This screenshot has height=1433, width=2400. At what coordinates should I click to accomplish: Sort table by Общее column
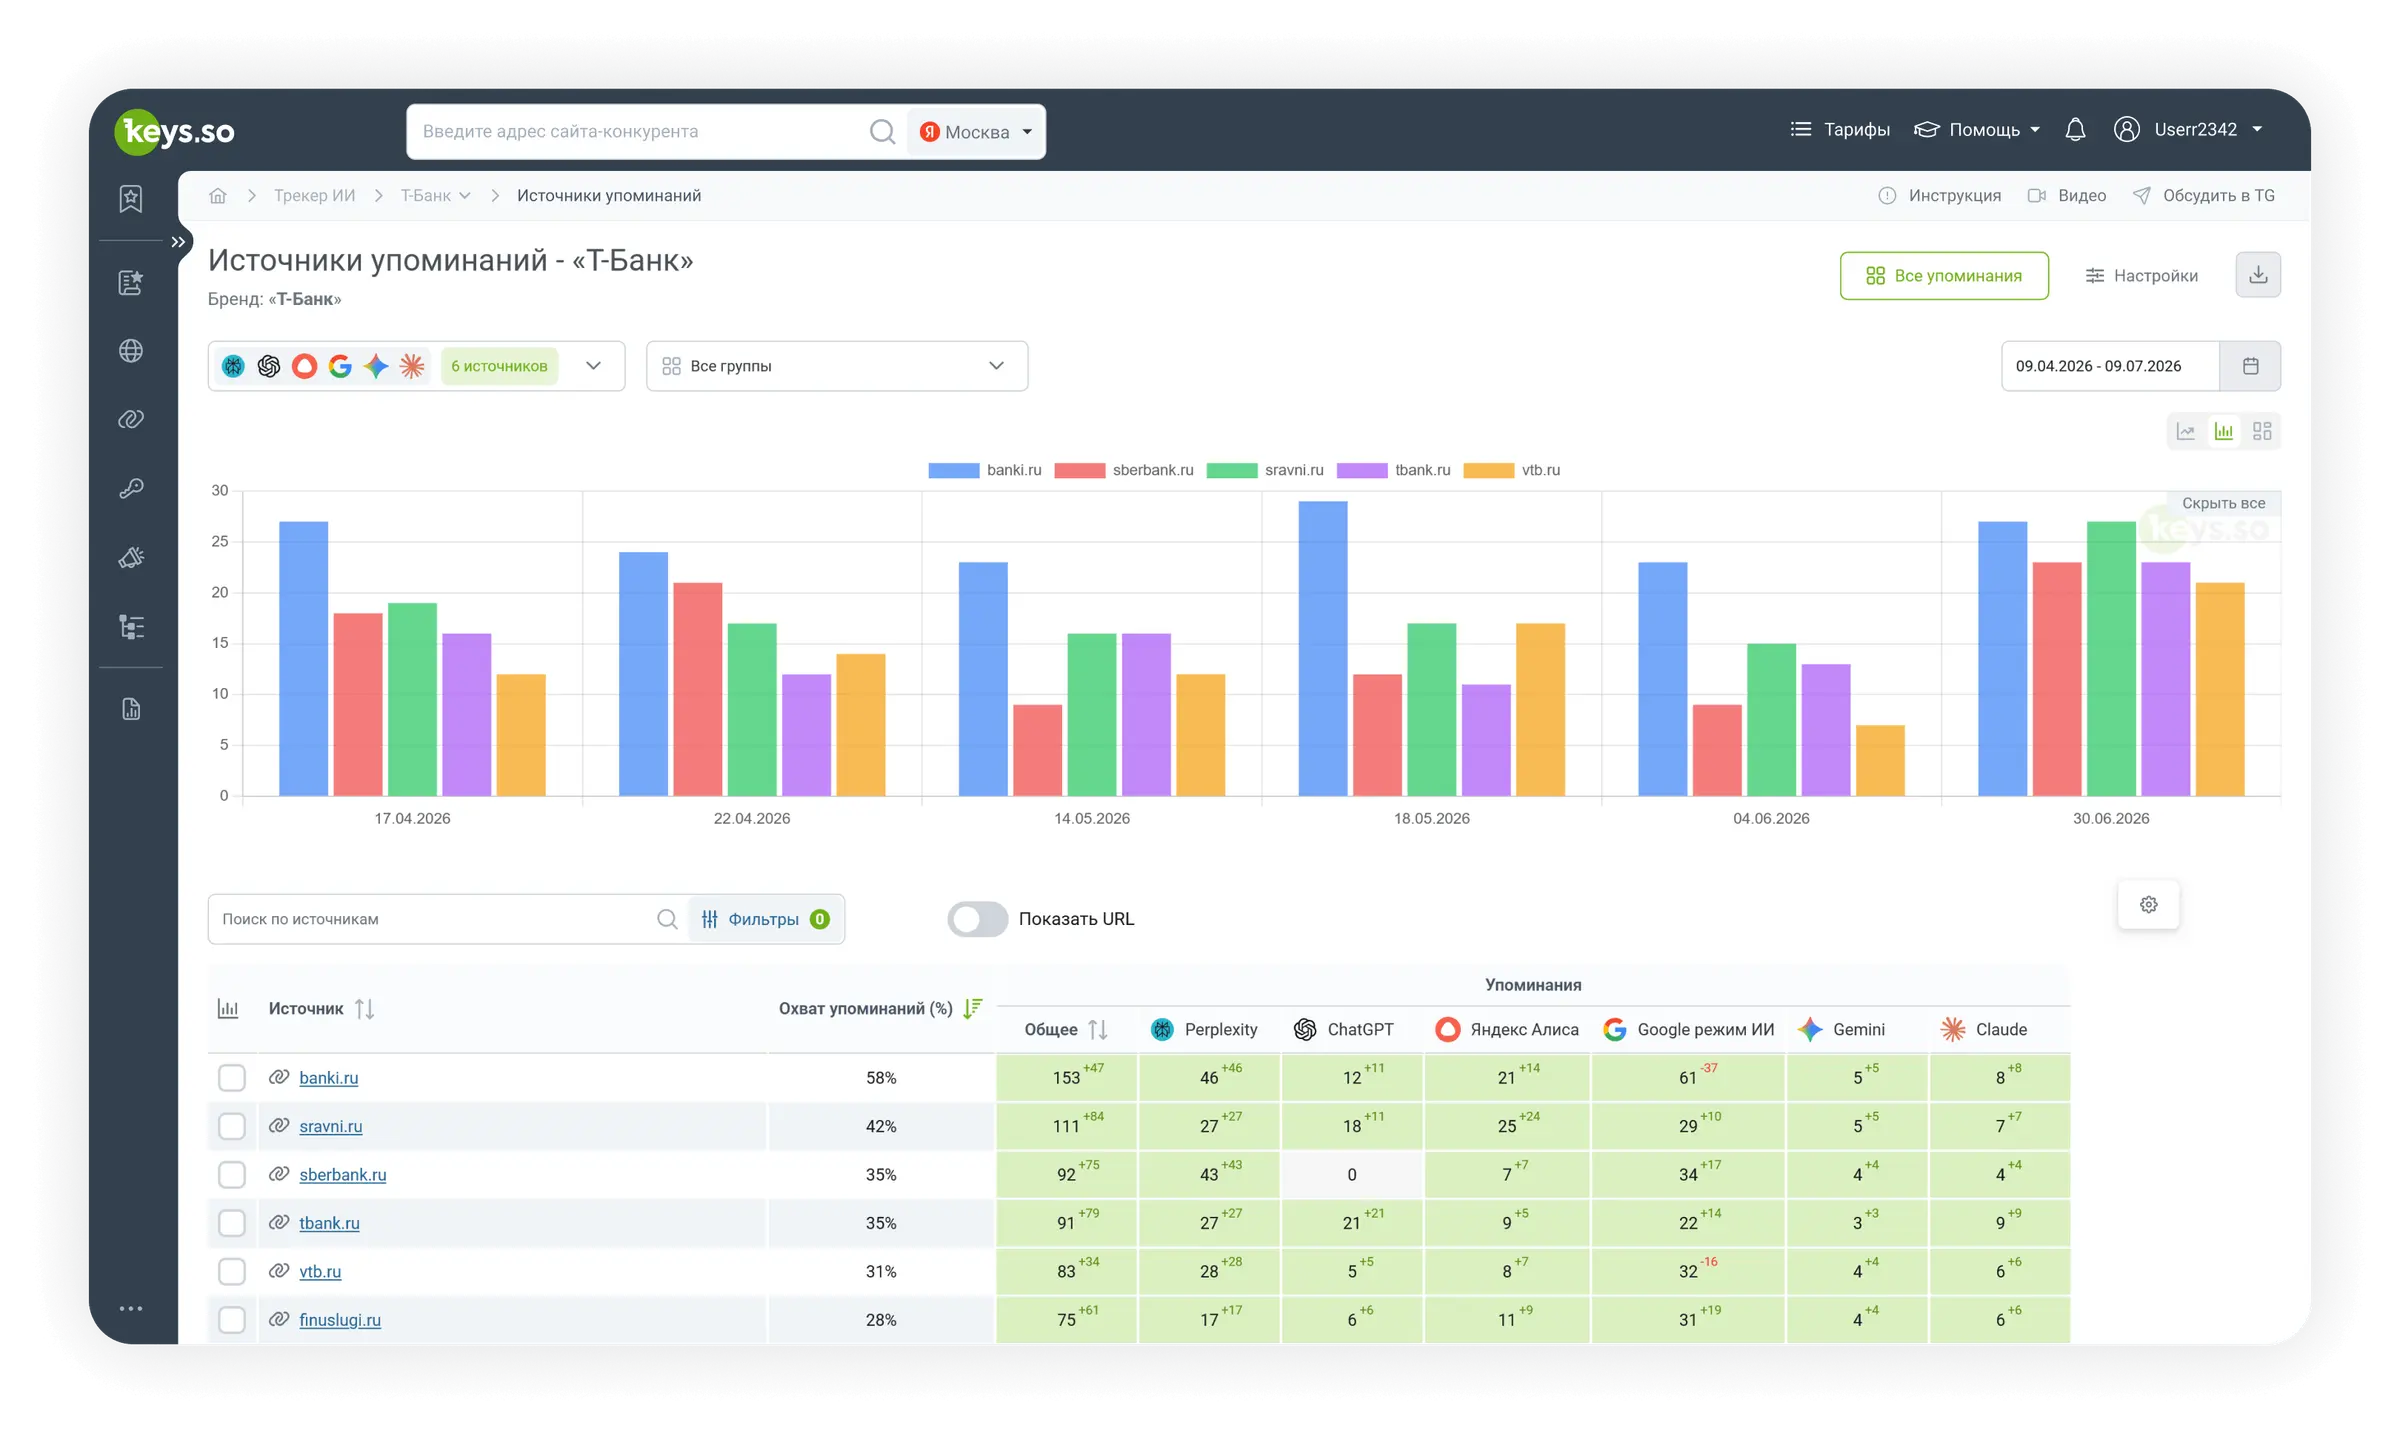[1098, 1030]
